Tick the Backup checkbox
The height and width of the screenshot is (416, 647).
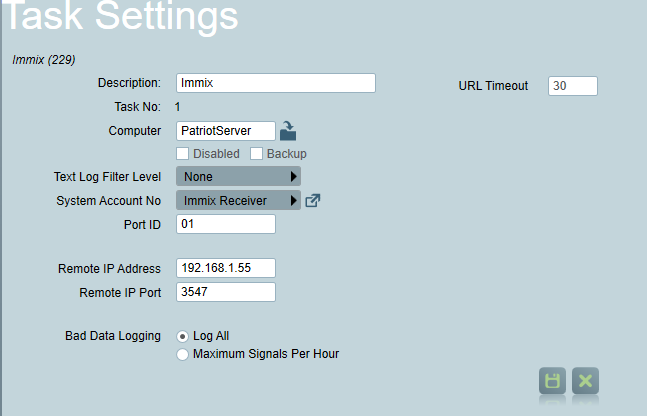click(256, 154)
